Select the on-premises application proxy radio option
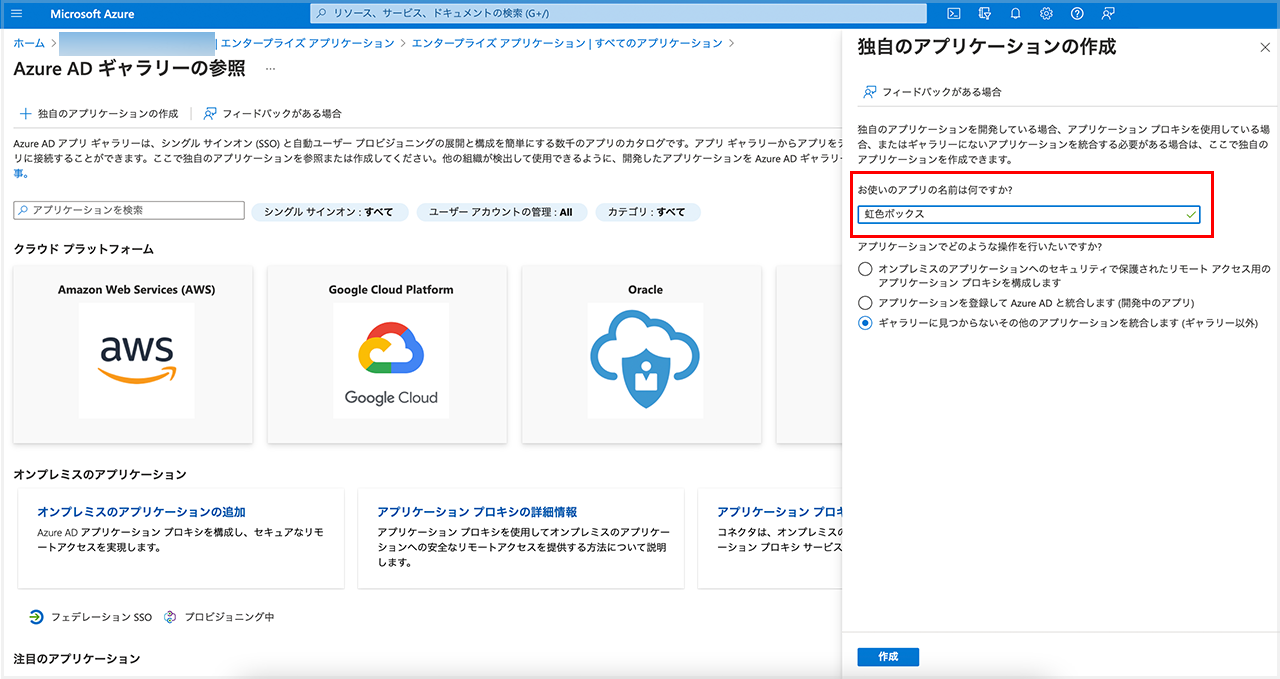Viewport: 1280px width, 679px height. click(865, 269)
